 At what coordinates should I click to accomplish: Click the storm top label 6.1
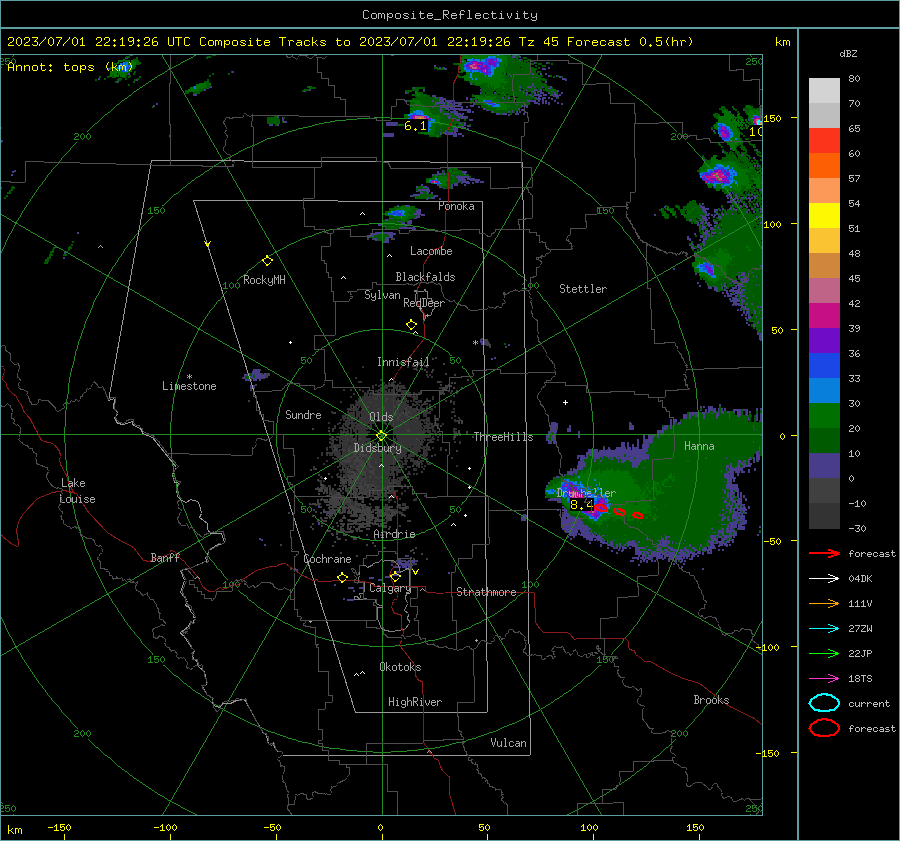tap(416, 126)
